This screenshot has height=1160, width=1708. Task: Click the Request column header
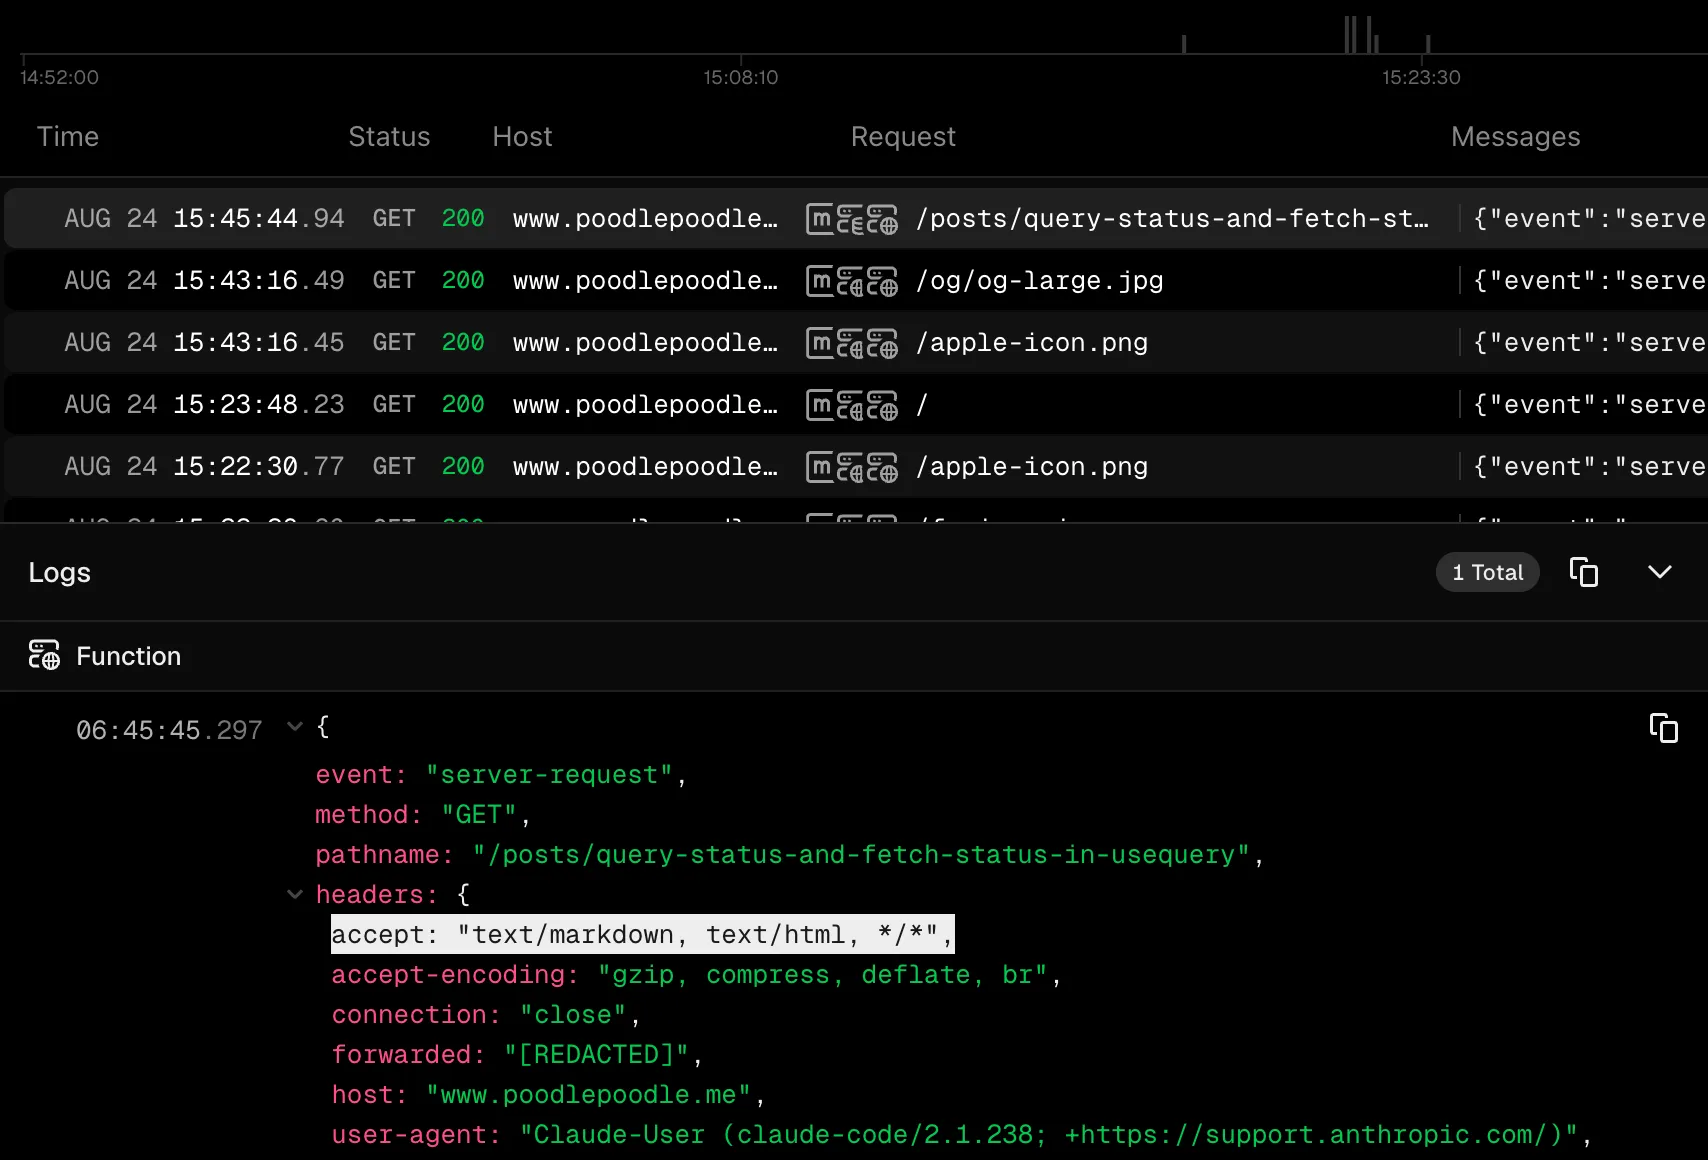(903, 137)
